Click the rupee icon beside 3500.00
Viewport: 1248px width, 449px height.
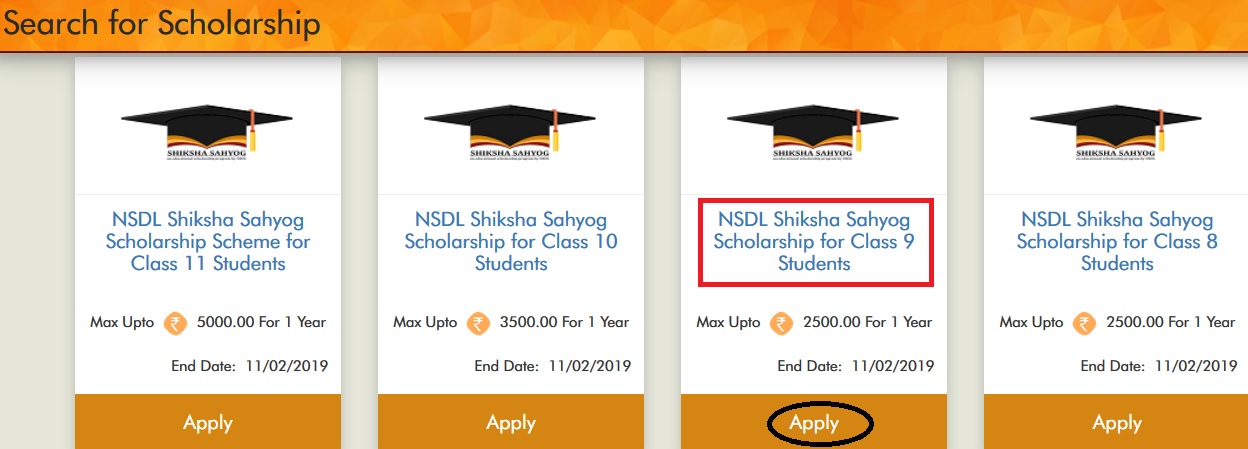[x=478, y=323]
